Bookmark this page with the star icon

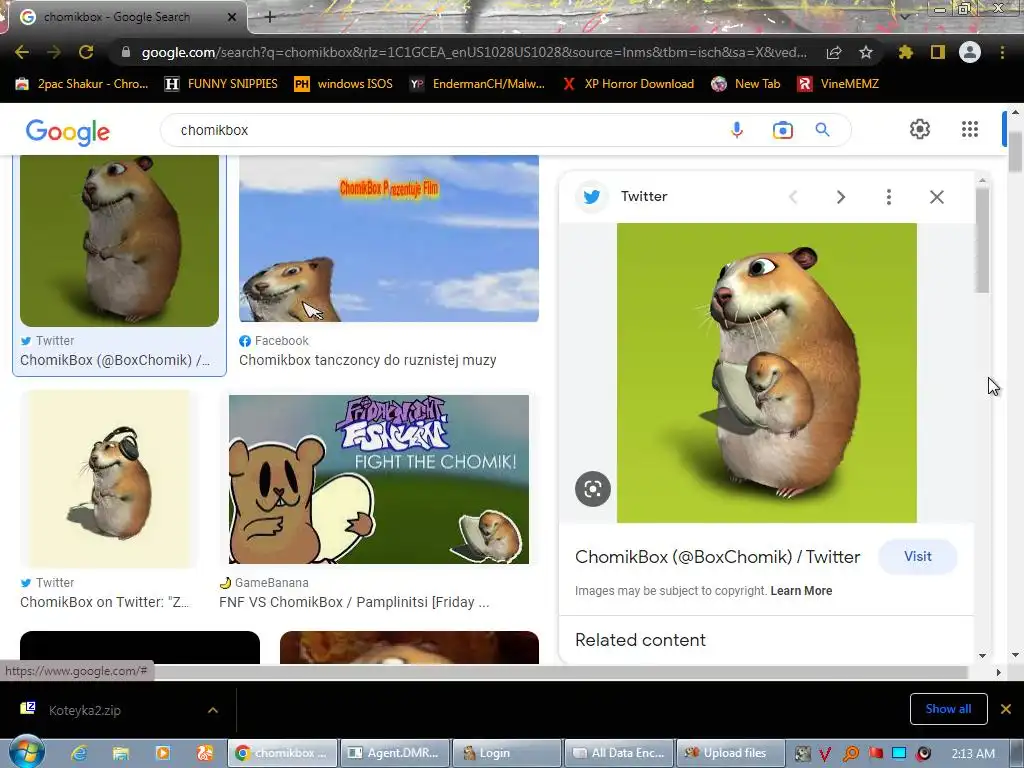[865, 52]
